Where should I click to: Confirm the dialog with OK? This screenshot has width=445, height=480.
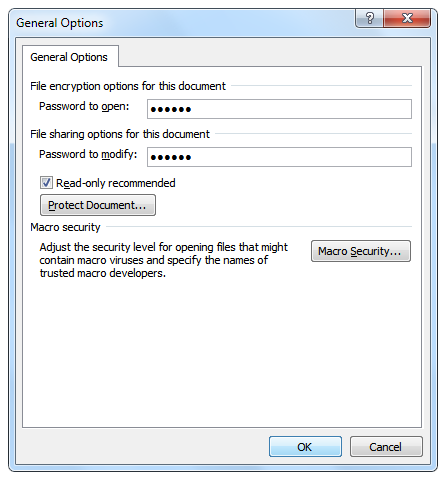(305, 447)
